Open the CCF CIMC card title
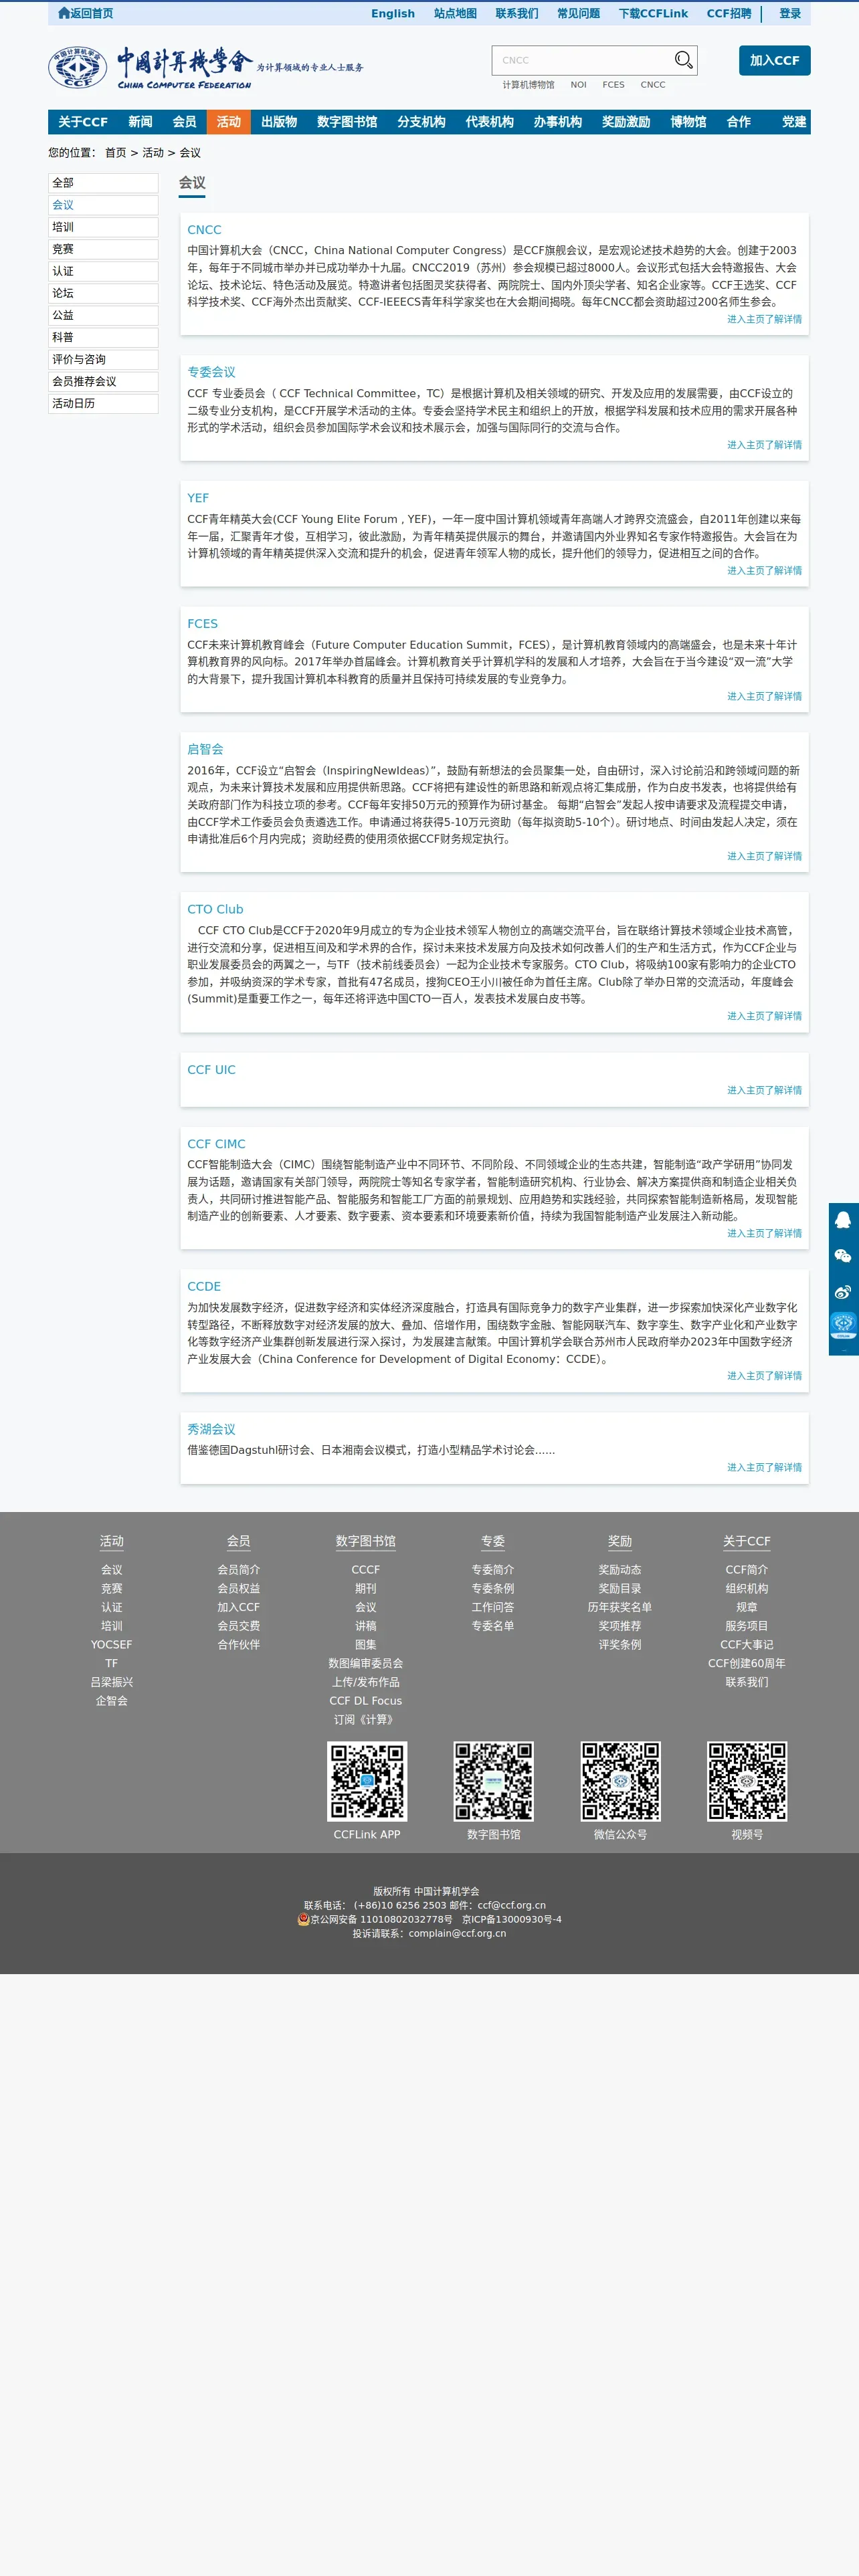The height and width of the screenshot is (2576, 859). pyautogui.click(x=216, y=1144)
